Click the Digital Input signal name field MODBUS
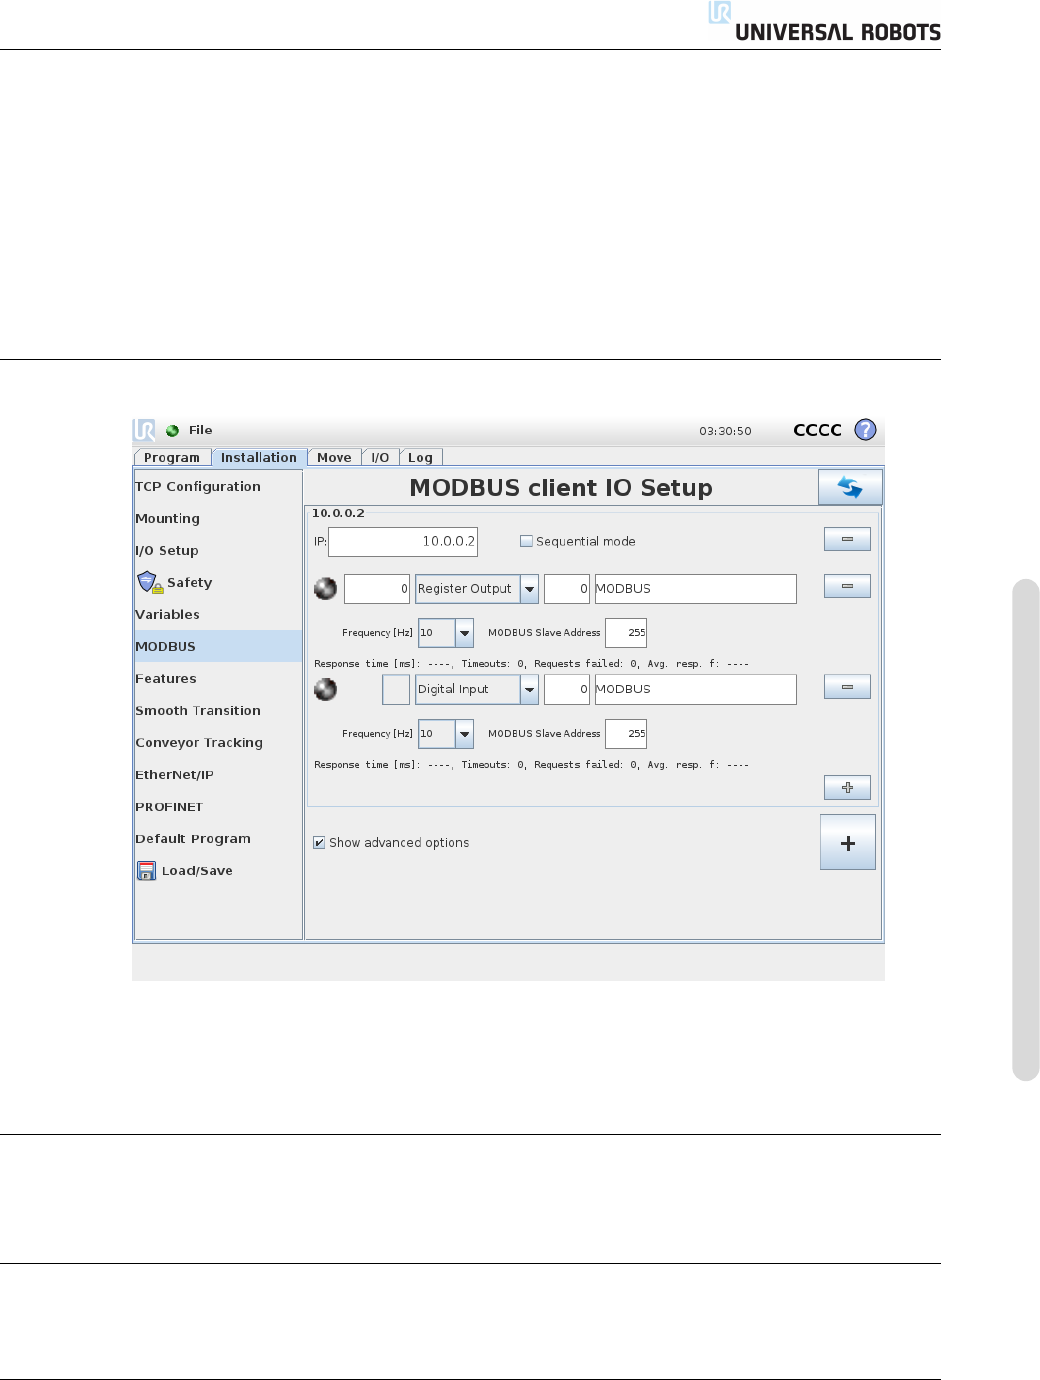 [696, 689]
